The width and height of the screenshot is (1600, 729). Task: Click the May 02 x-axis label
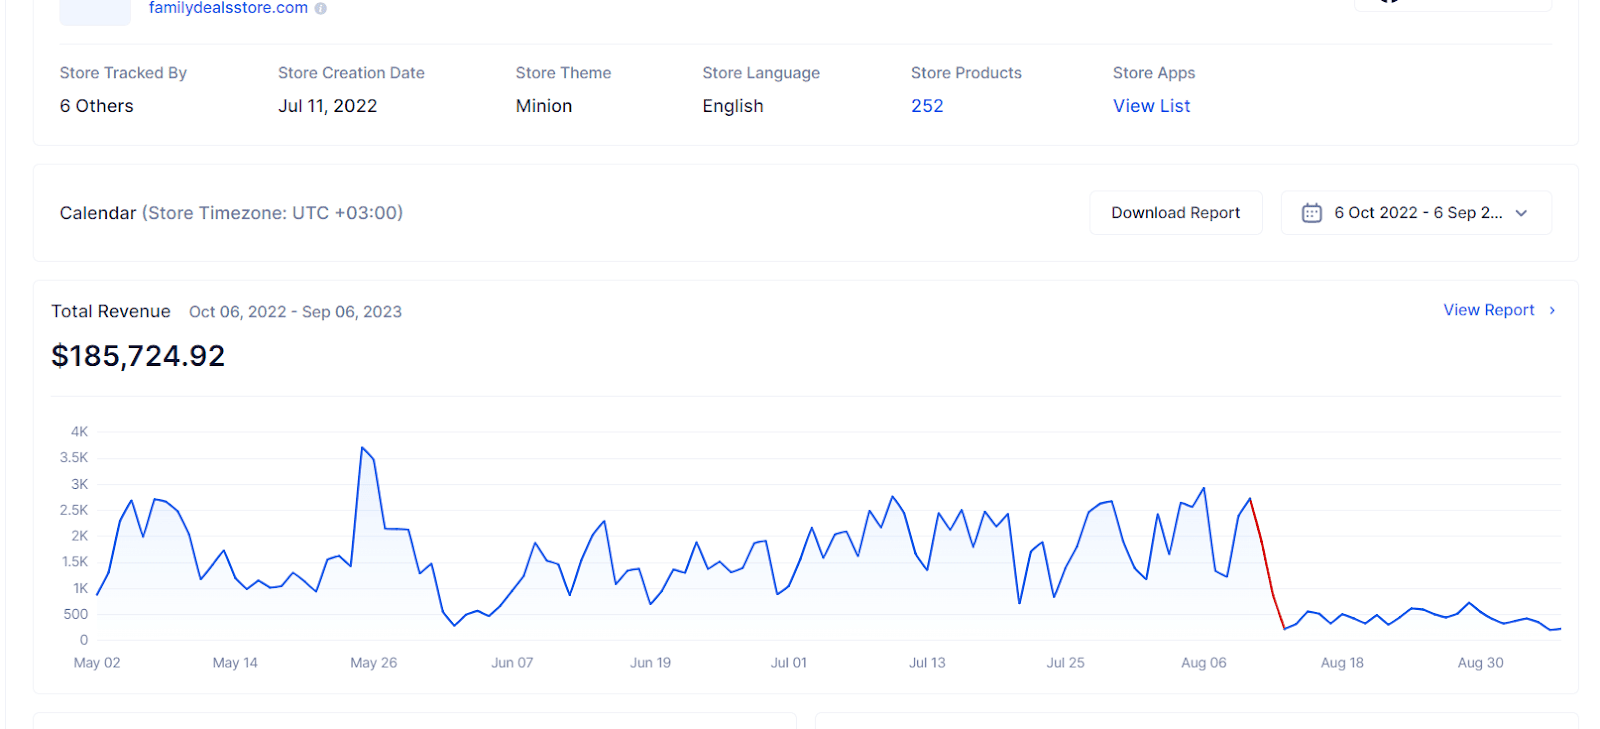pyautogui.click(x=97, y=663)
